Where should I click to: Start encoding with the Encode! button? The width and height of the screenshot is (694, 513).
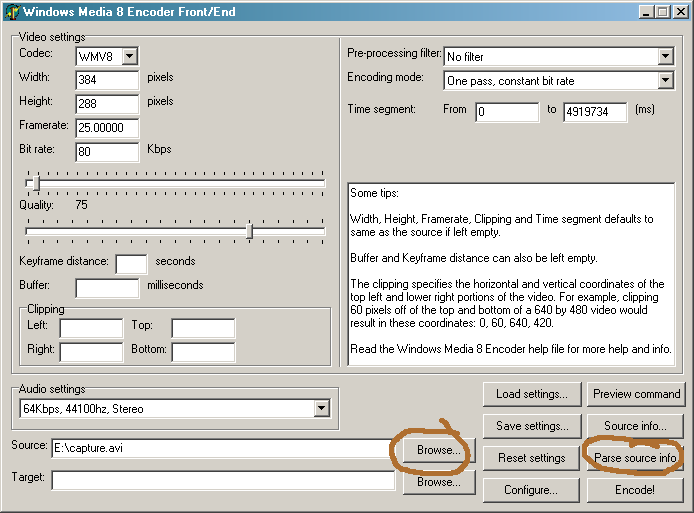click(636, 490)
